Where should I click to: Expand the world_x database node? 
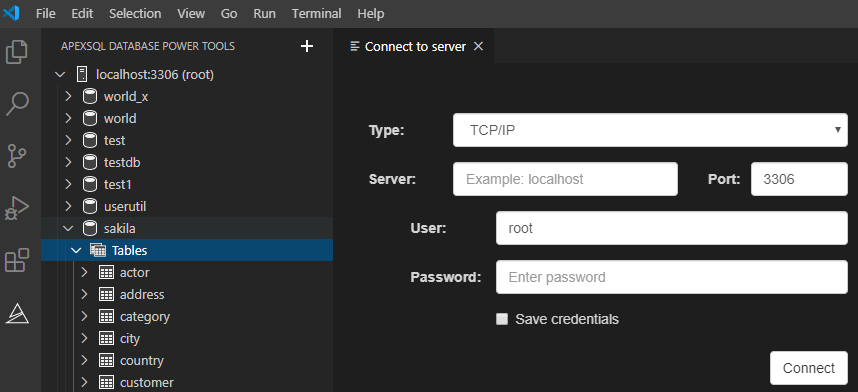[x=68, y=96]
